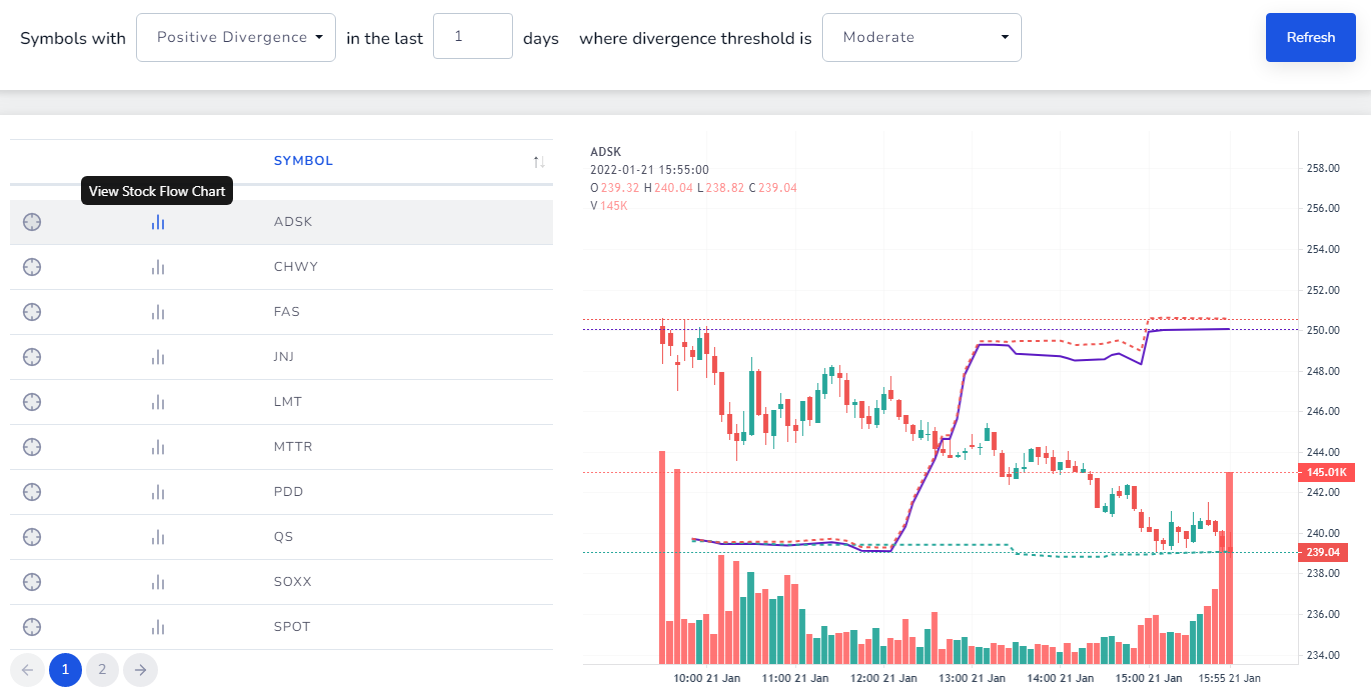Click the 15:55 21 Jan time label
1371x691 pixels.
[x=1229, y=677]
